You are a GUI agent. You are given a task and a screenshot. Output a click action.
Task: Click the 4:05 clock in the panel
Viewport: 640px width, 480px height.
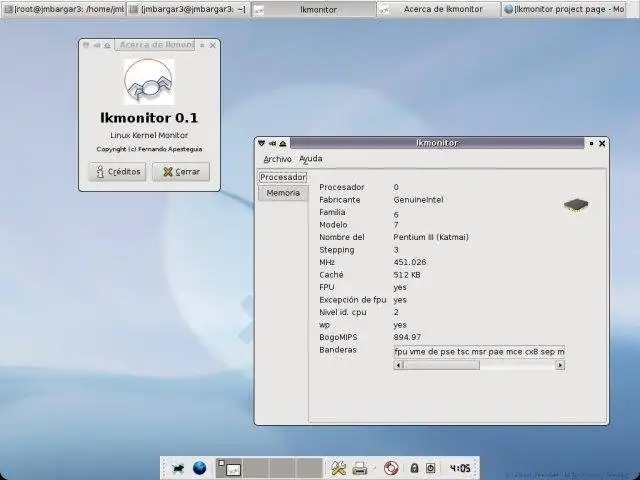[x=460, y=468]
